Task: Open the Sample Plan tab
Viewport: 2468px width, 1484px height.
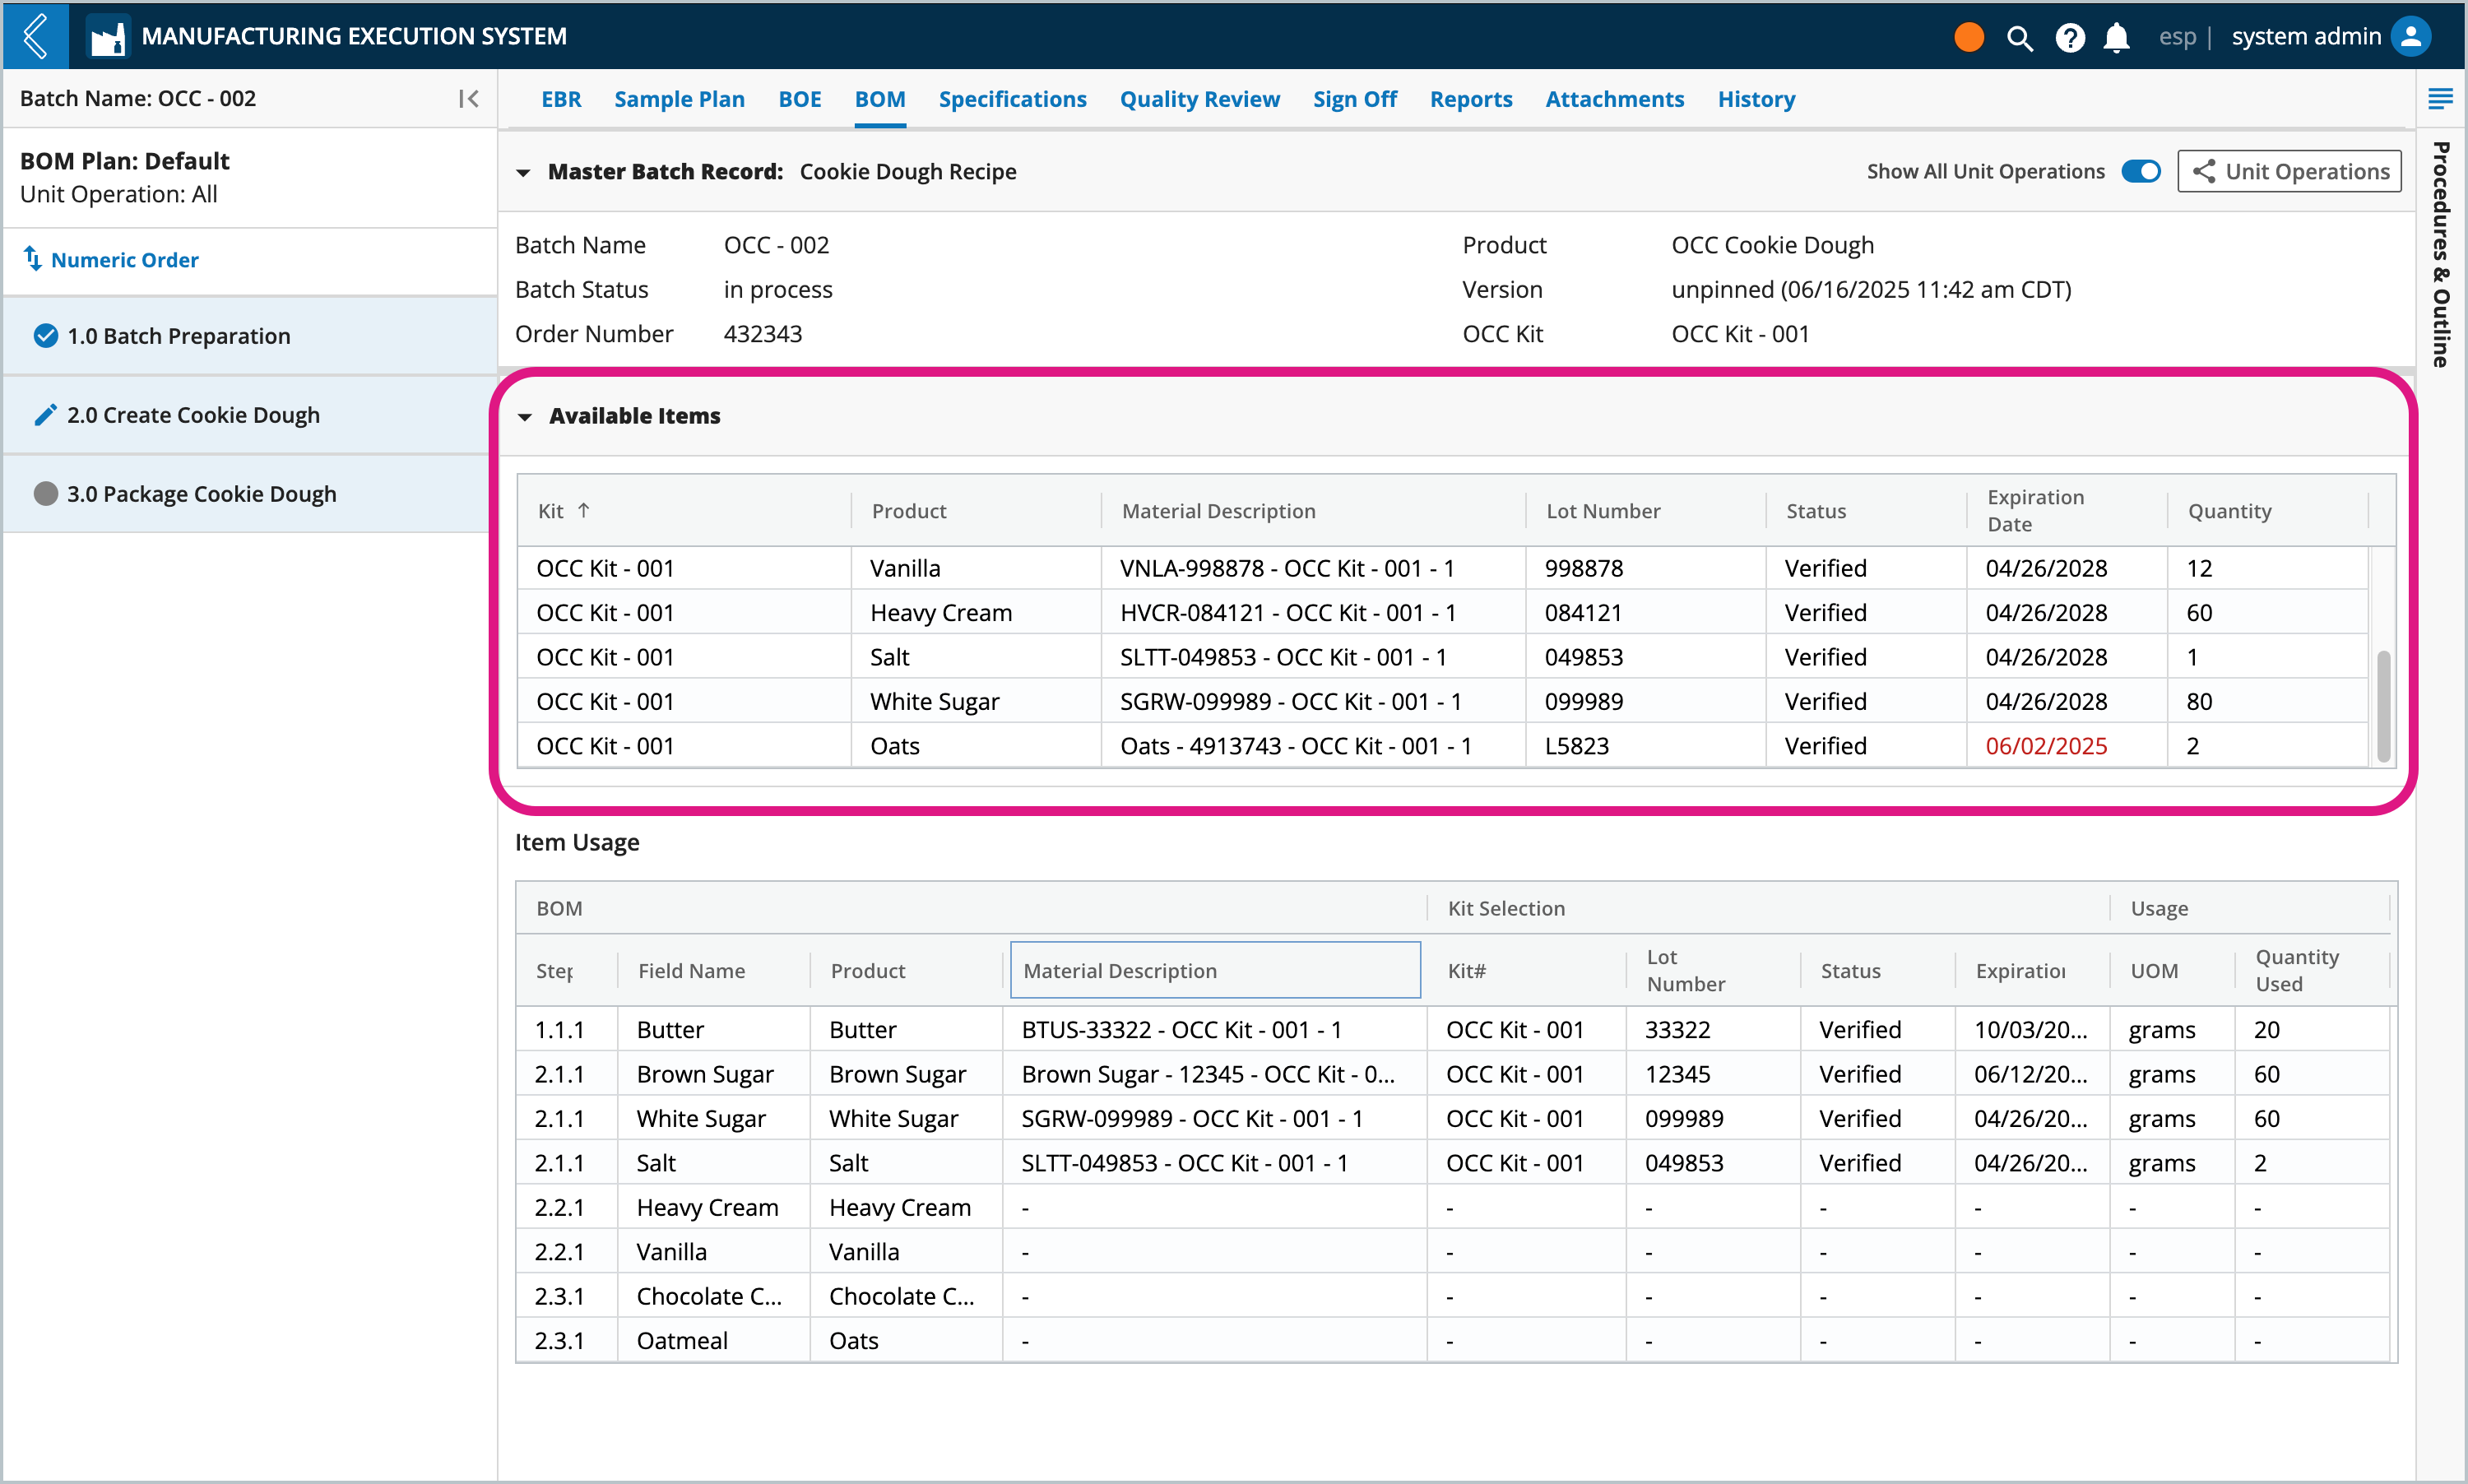Action: (x=679, y=99)
